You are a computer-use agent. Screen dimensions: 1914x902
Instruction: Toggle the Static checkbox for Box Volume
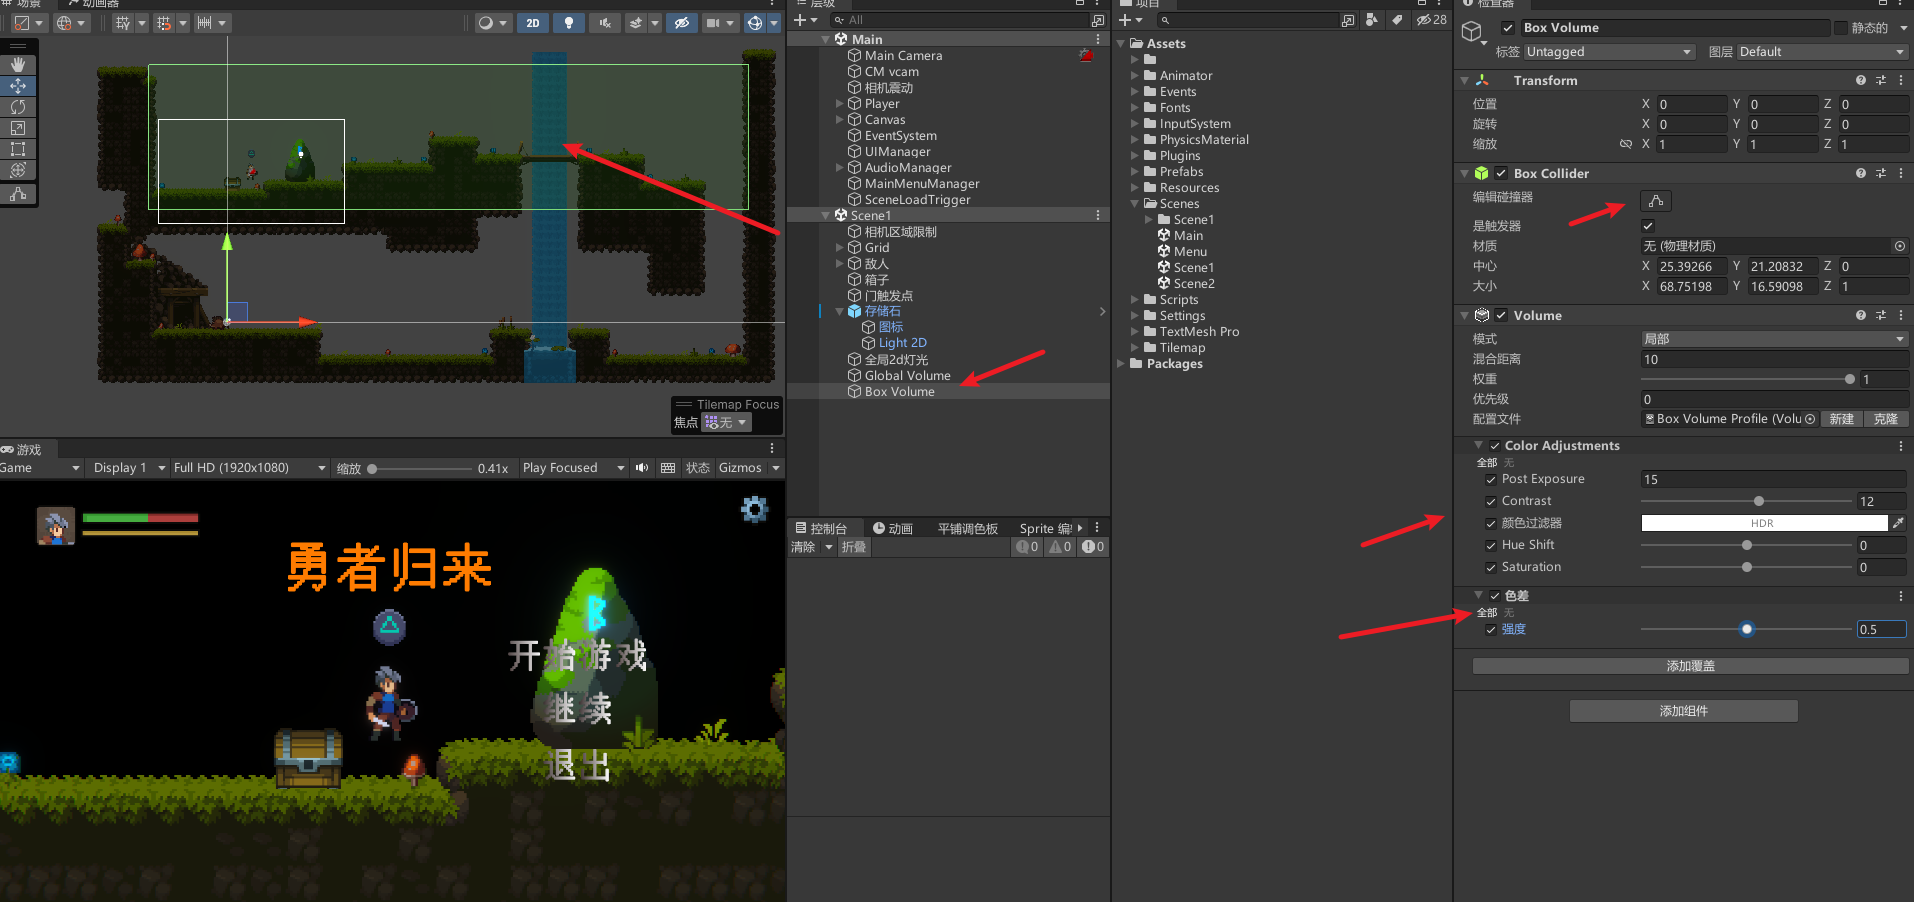(x=1840, y=28)
